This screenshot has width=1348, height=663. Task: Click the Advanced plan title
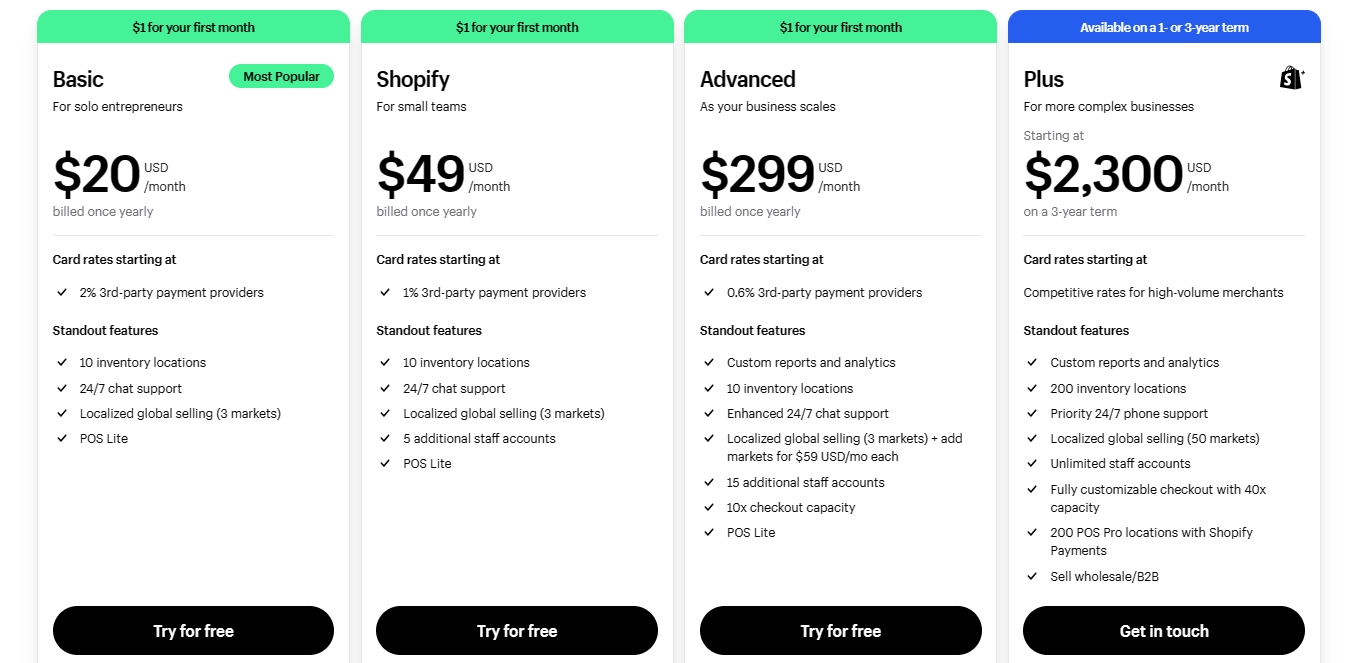[747, 79]
